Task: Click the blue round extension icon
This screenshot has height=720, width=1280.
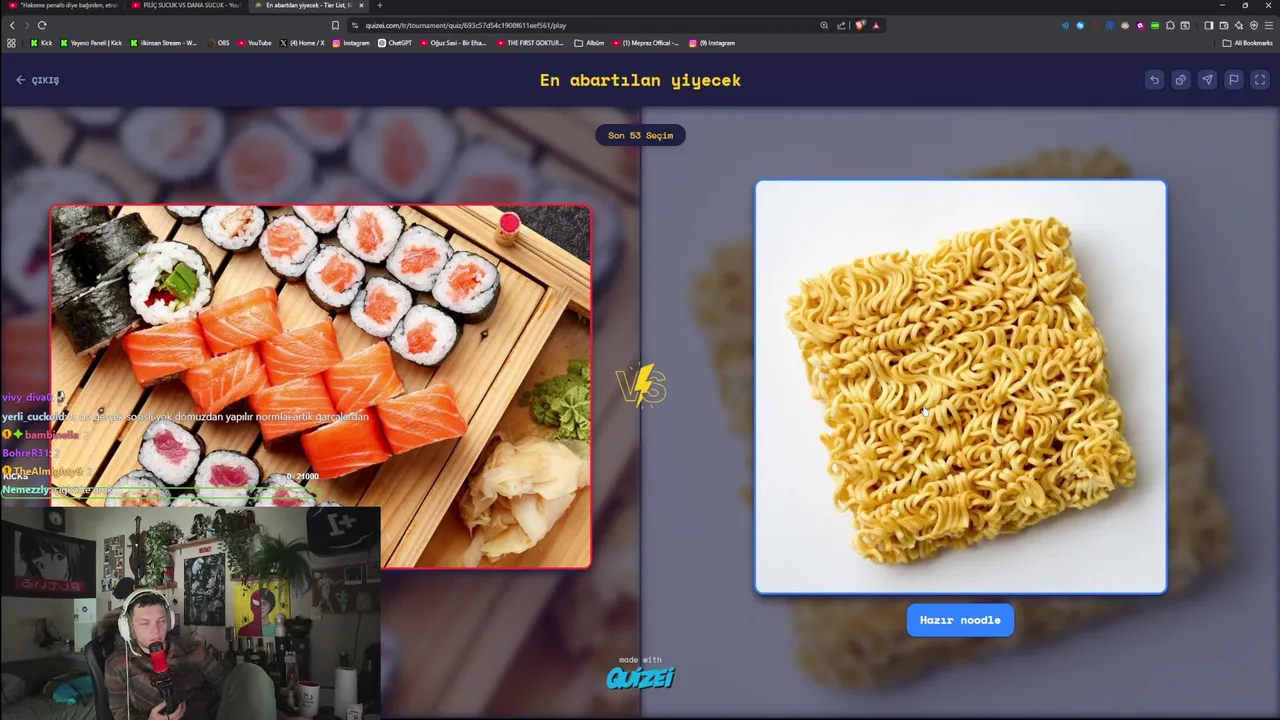Action: click(1080, 25)
